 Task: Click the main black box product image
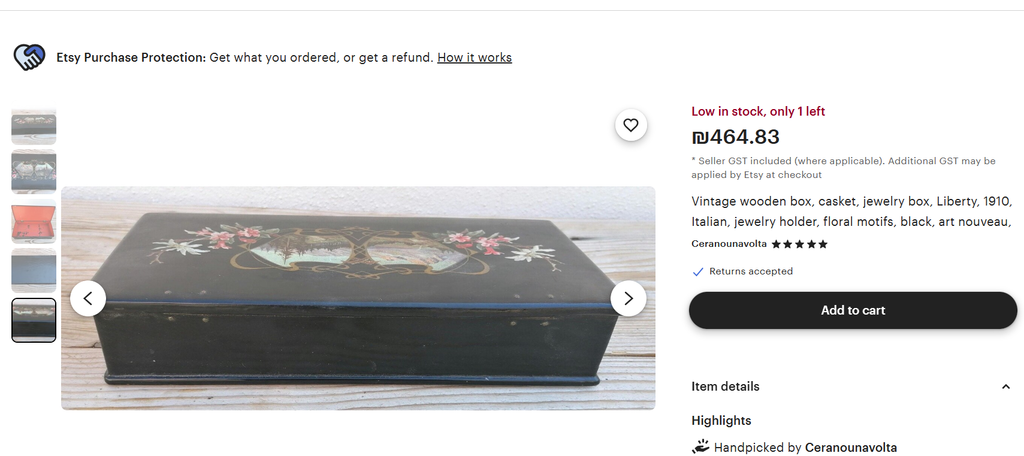[x=358, y=299]
